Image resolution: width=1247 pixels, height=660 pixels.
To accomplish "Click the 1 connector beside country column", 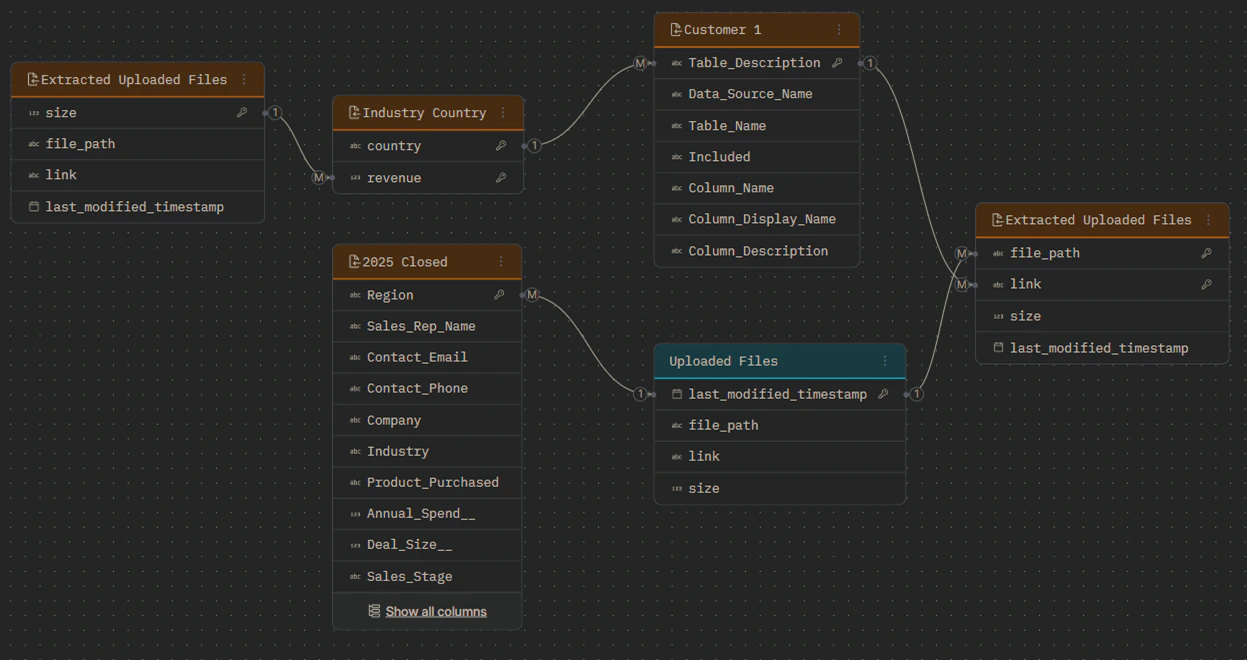I will coord(535,146).
